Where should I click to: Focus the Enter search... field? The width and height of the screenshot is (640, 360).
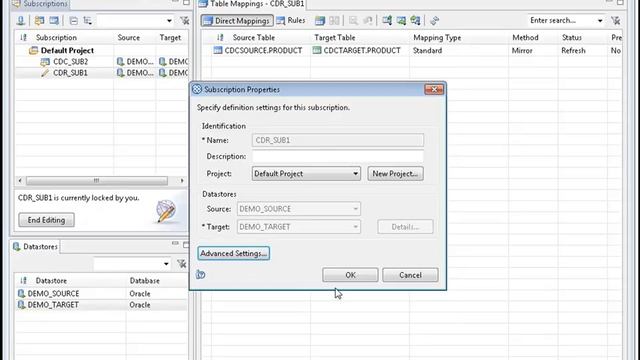pos(561,20)
